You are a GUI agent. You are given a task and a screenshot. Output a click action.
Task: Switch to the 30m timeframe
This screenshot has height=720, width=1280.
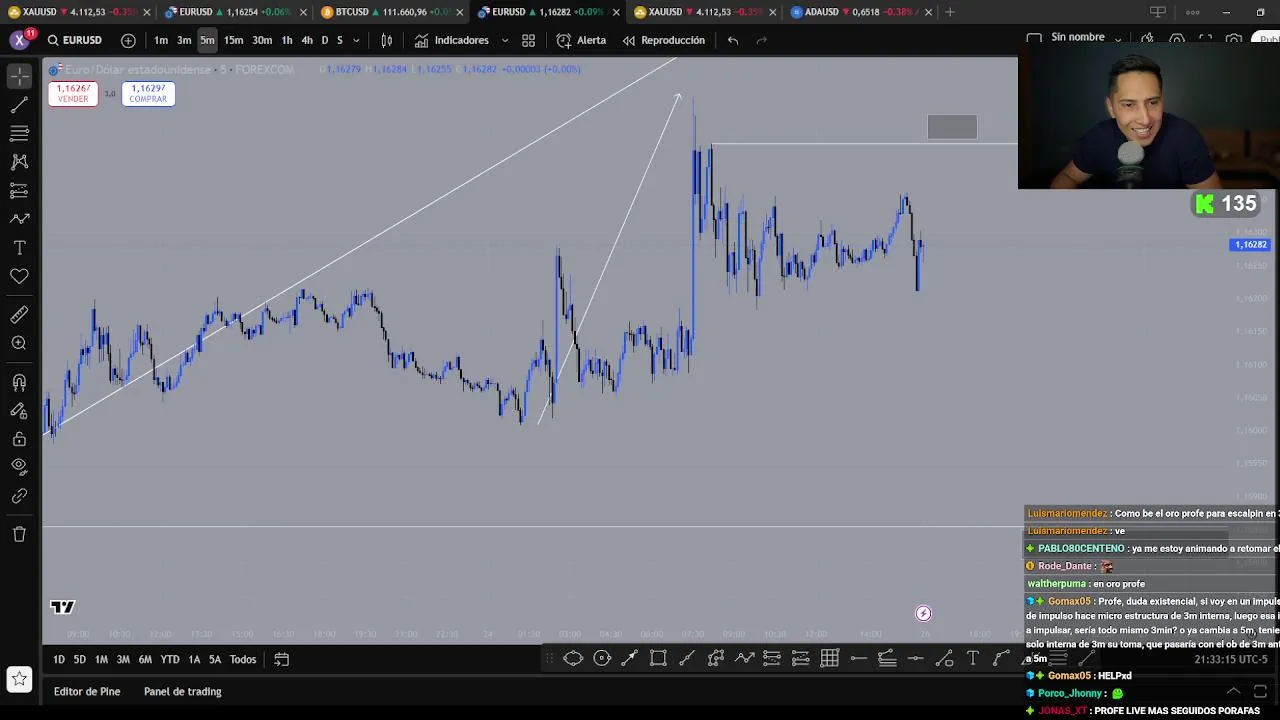point(262,40)
